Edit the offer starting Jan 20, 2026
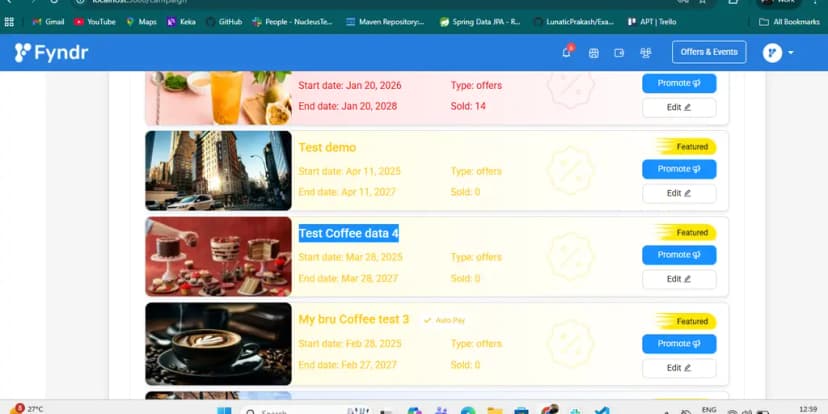 tap(679, 107)
